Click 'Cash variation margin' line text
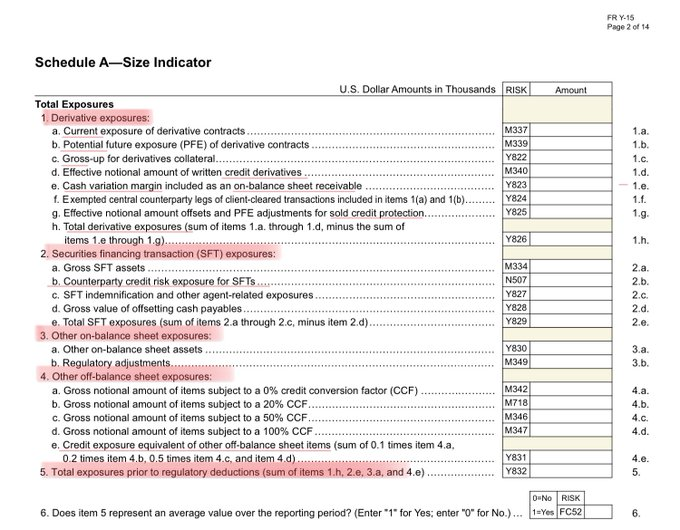 212,186
